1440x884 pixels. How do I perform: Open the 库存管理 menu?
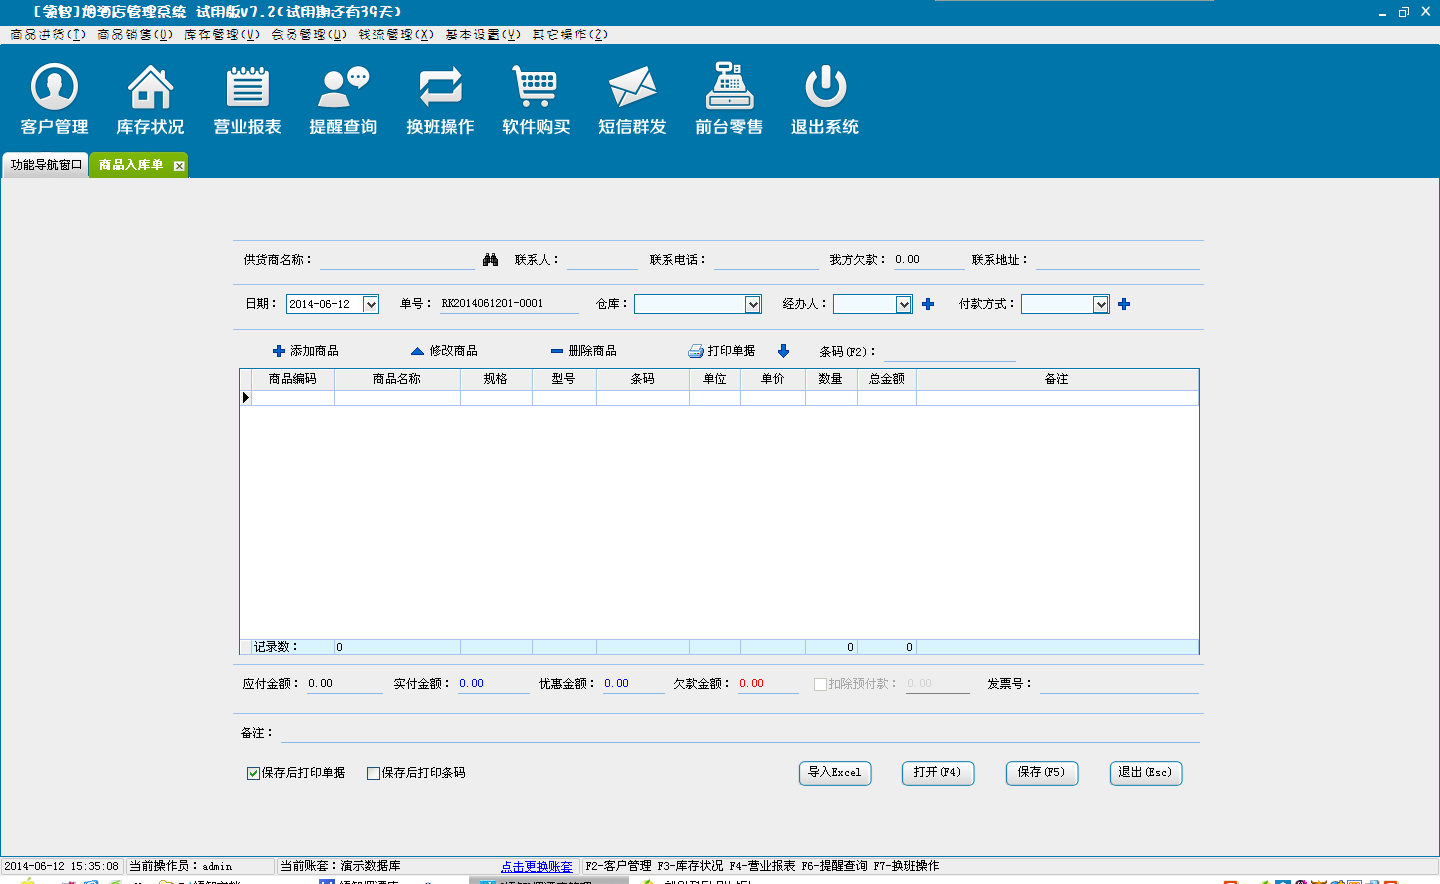[221, 34]
